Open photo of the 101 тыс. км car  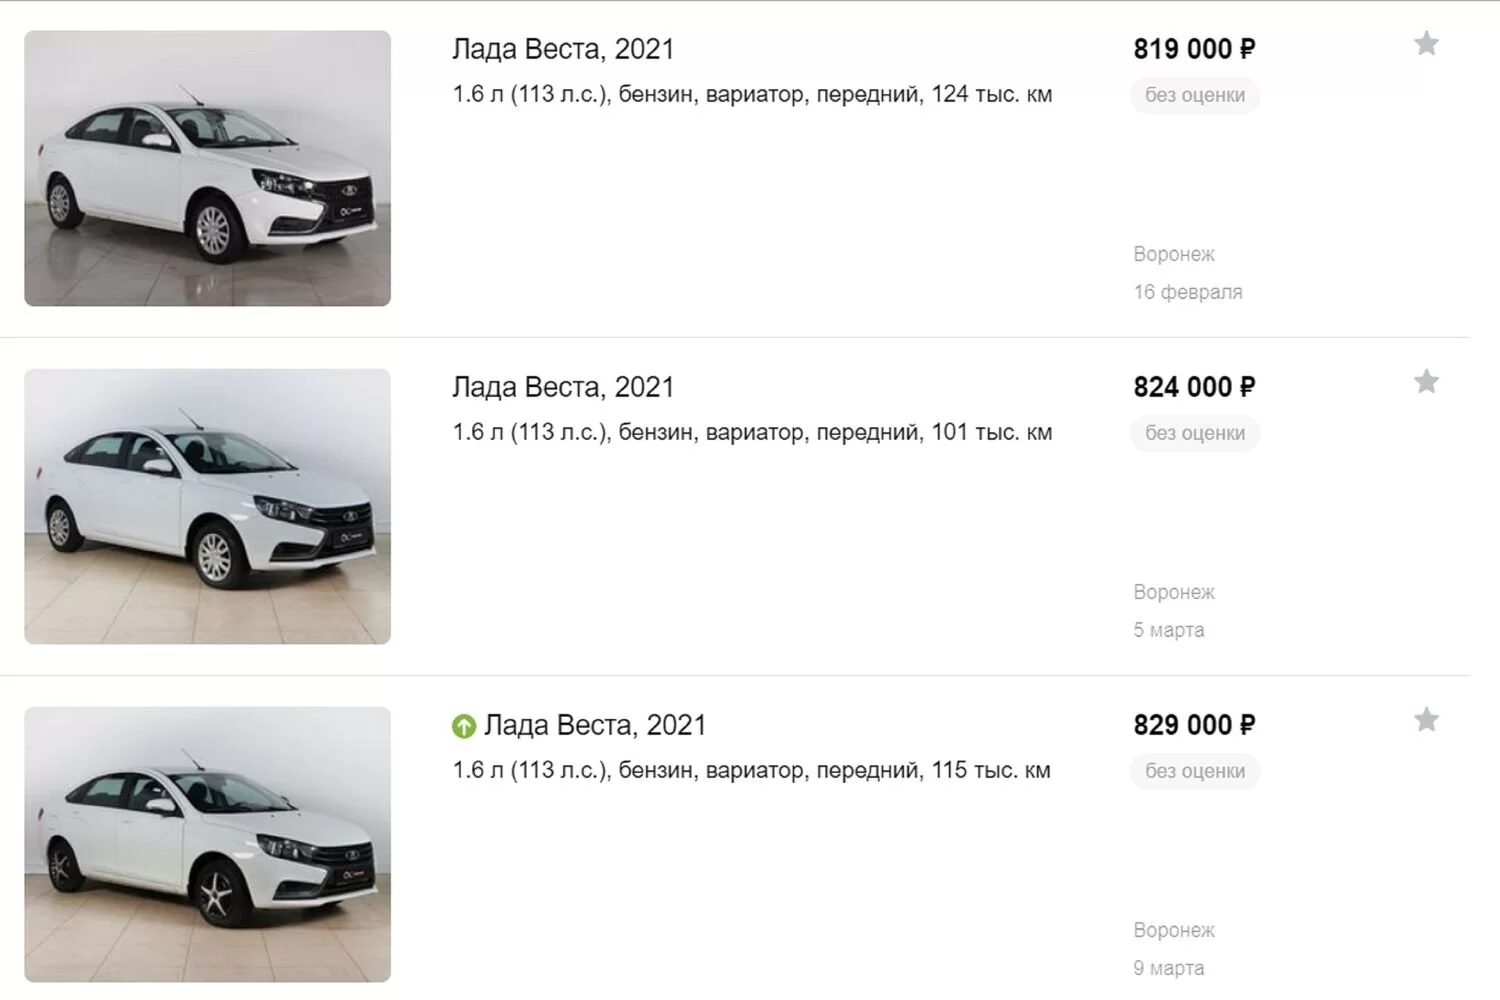[x=207, y=506]
